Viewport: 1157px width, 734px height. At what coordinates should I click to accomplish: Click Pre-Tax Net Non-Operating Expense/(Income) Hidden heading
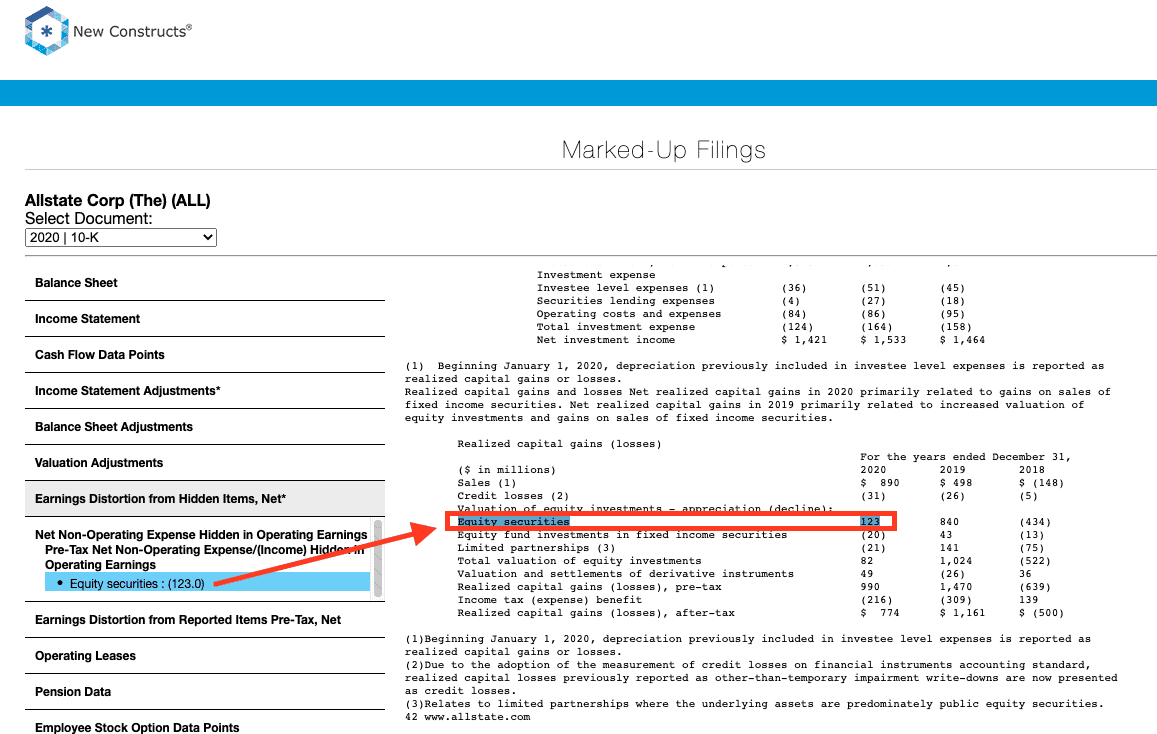[205, 557]
